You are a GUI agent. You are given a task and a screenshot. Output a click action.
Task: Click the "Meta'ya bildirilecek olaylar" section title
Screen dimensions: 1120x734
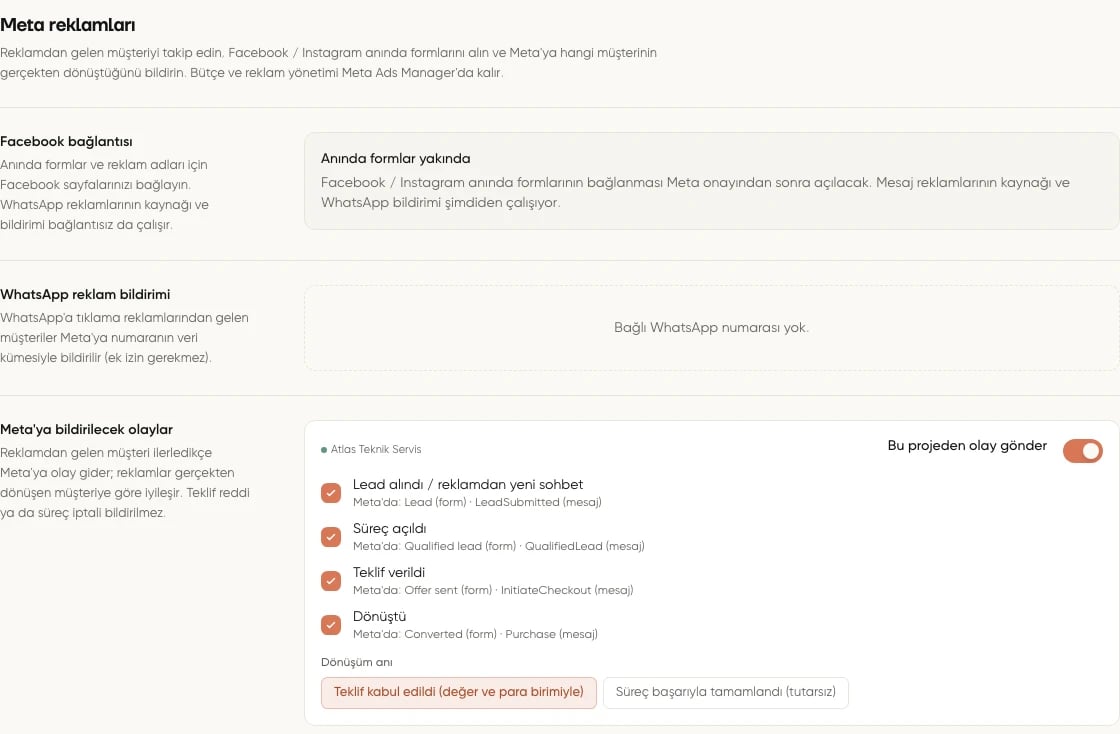86,429
